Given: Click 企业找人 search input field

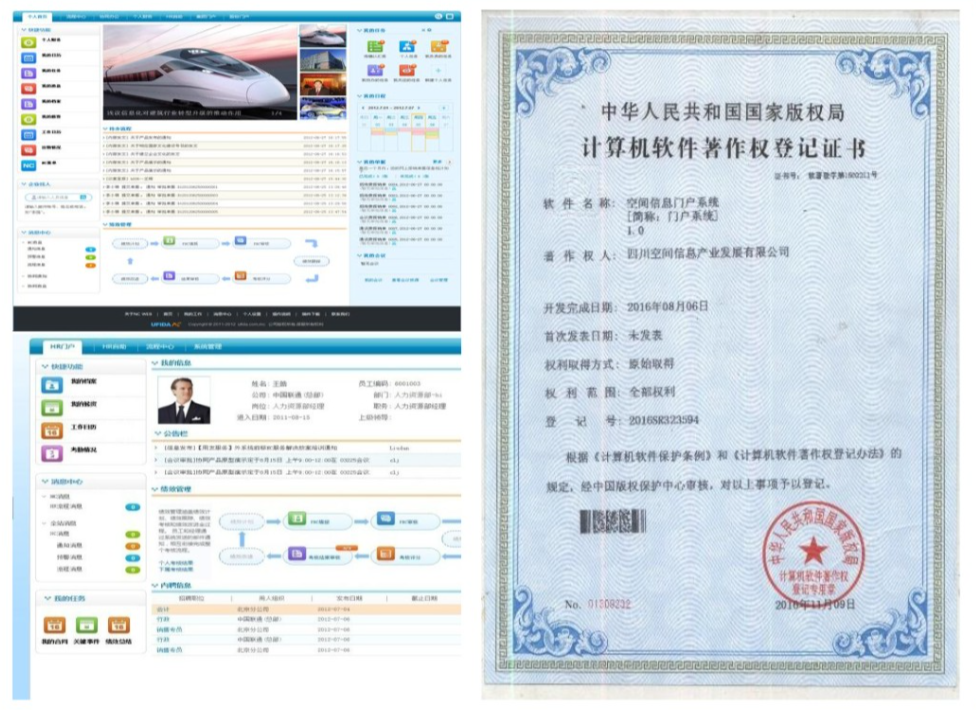Looking at the screenshot, I should pyautogui.click(x=59, y=197).
